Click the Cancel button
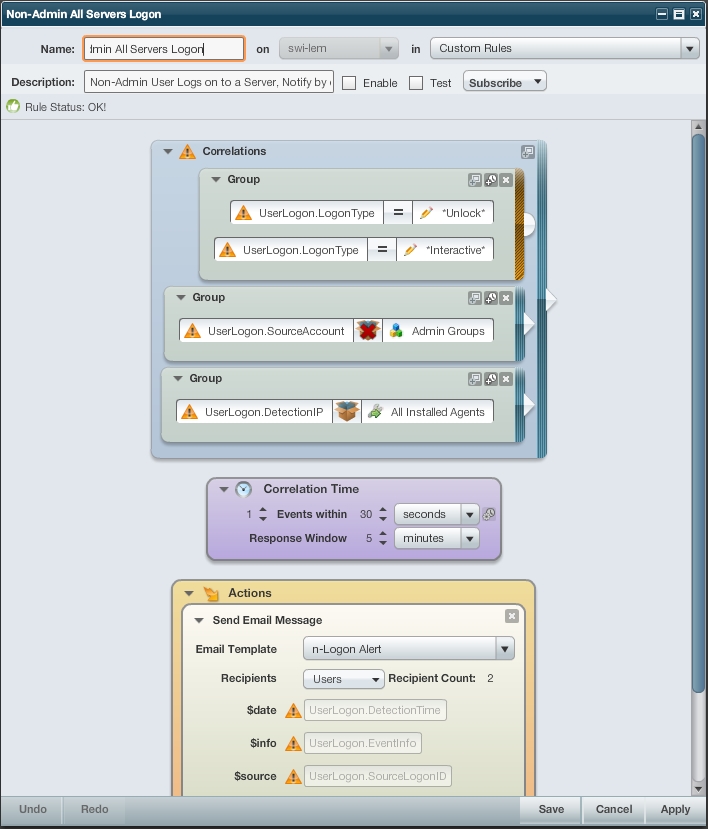The image size is (708, 829). [613, 809]
